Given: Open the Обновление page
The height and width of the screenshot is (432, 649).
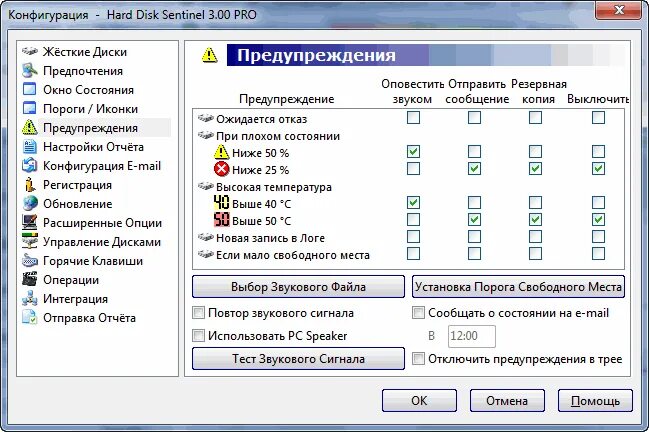Looking at the screenshot, I should click(77, 204).
